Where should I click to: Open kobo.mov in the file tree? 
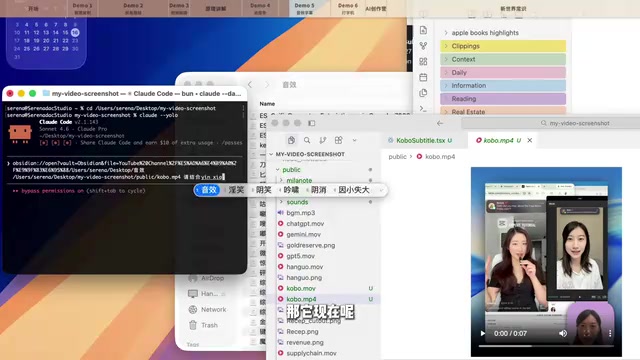pos(301,288)
